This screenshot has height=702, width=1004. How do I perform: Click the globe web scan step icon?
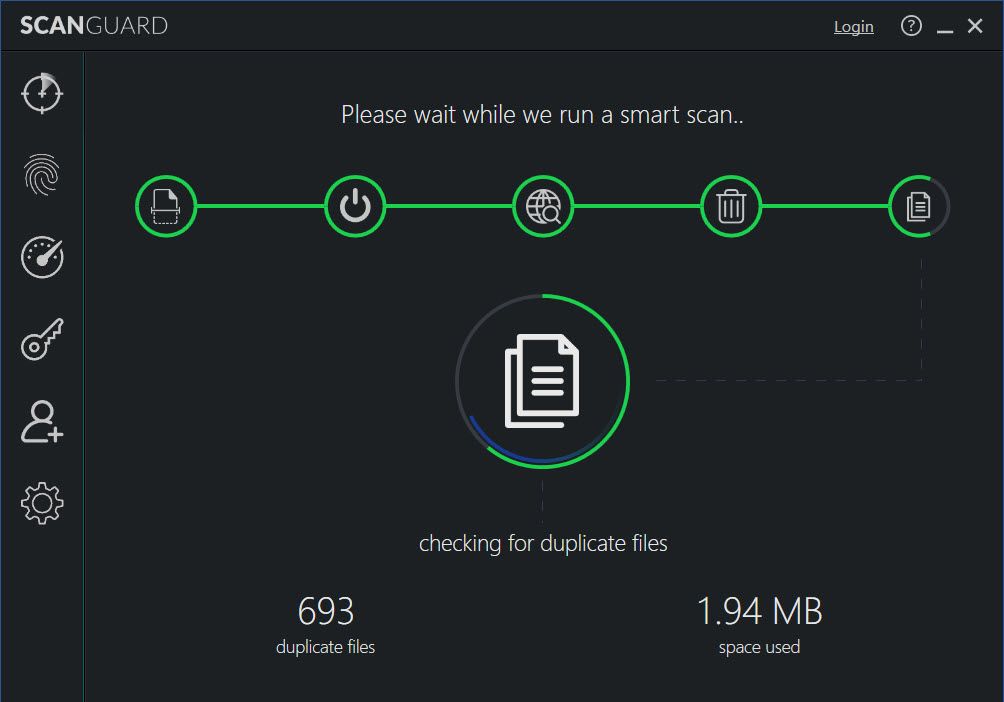coord(542,206)
